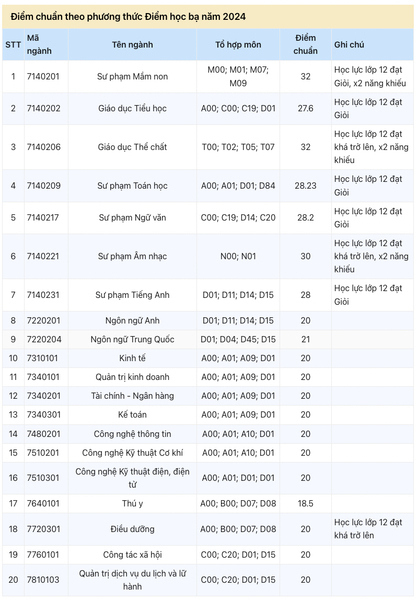Select the Điều dưỡng major name
This screenshot has height=600, width=418.
click(x=132, y=529)
